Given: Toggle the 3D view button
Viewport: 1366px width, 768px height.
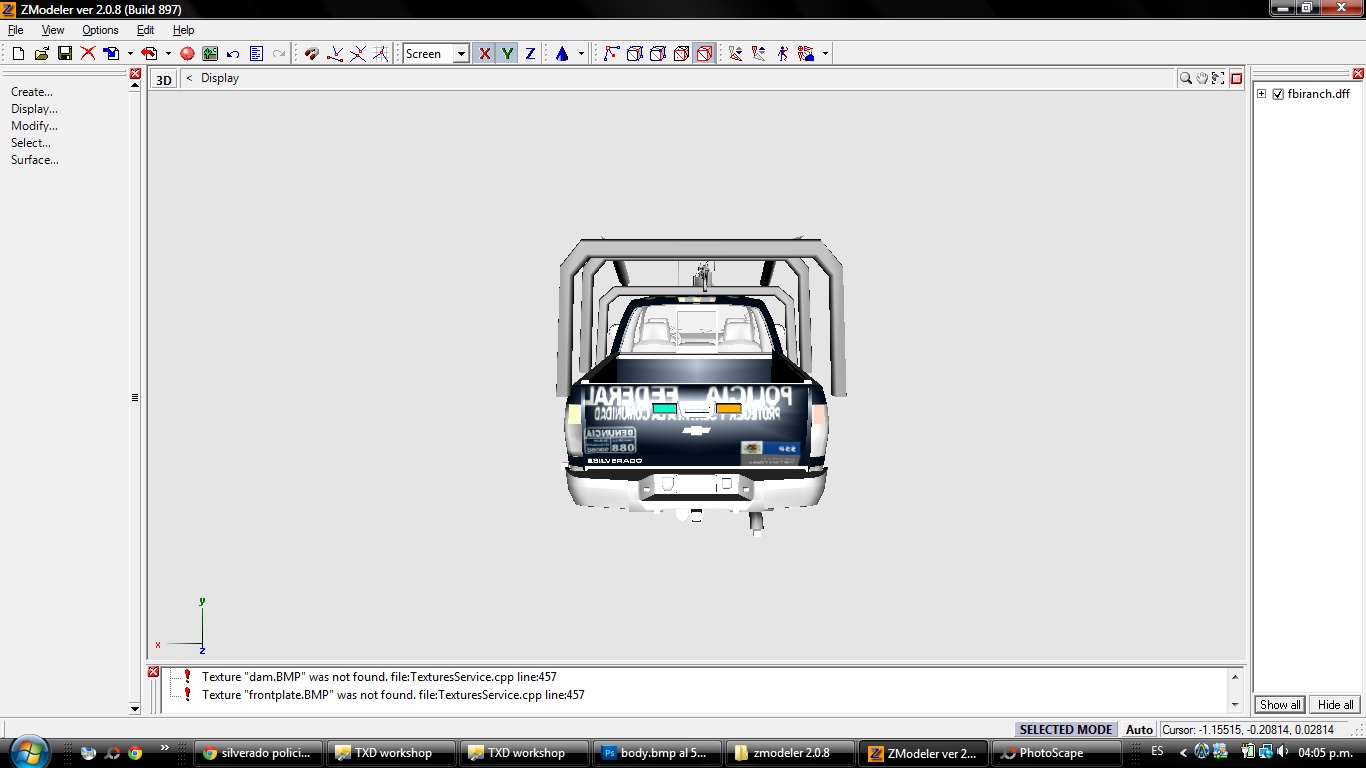Looking at the screenshot, I should point(164,79).
